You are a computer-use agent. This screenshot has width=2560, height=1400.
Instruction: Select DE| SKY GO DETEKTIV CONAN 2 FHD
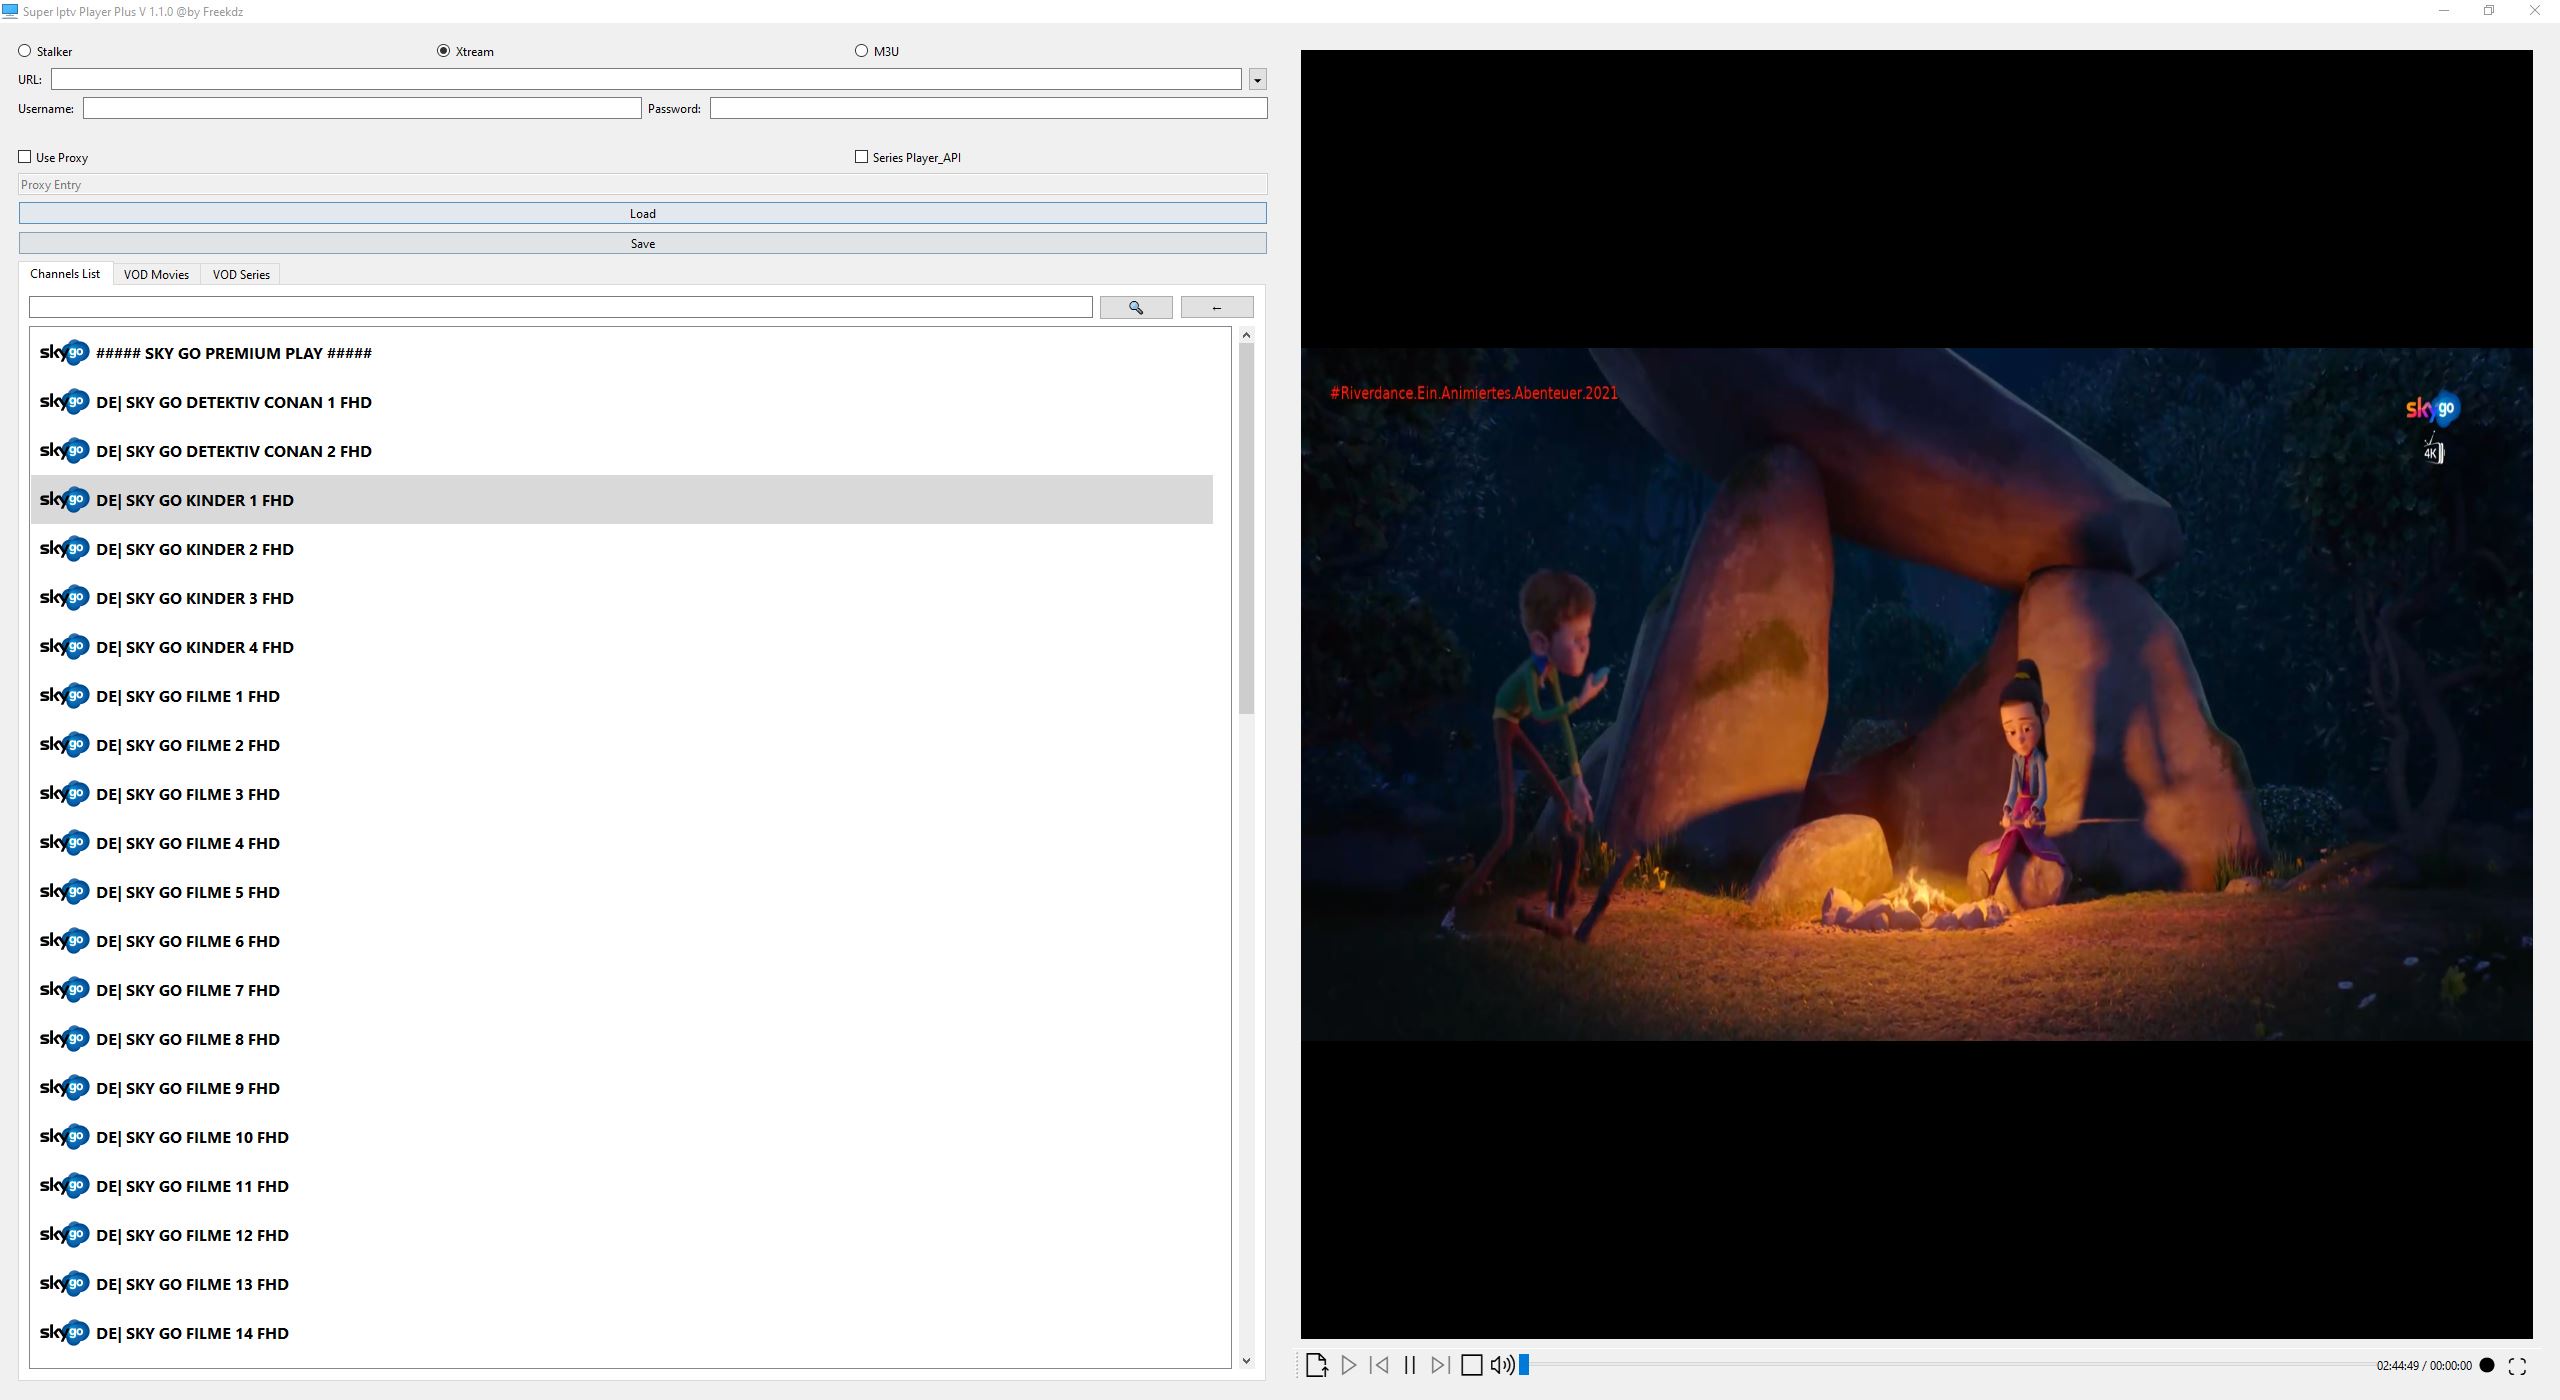tap(621, 451)
